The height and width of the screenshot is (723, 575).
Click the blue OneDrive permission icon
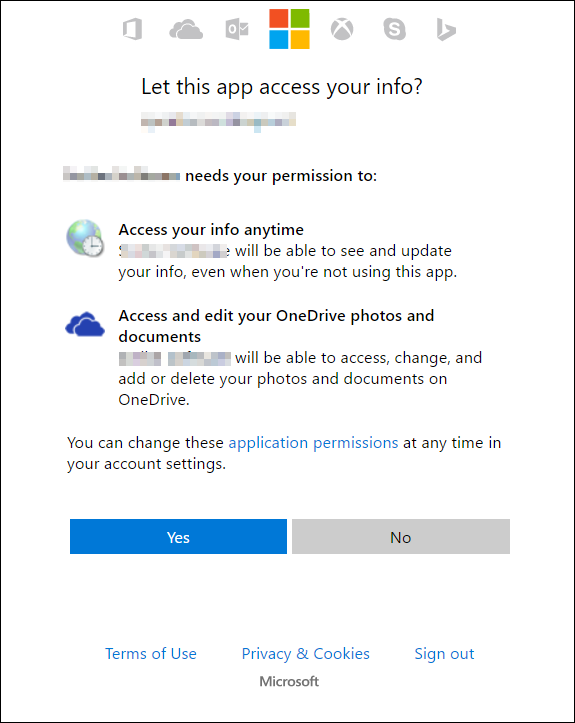point(85,324)
